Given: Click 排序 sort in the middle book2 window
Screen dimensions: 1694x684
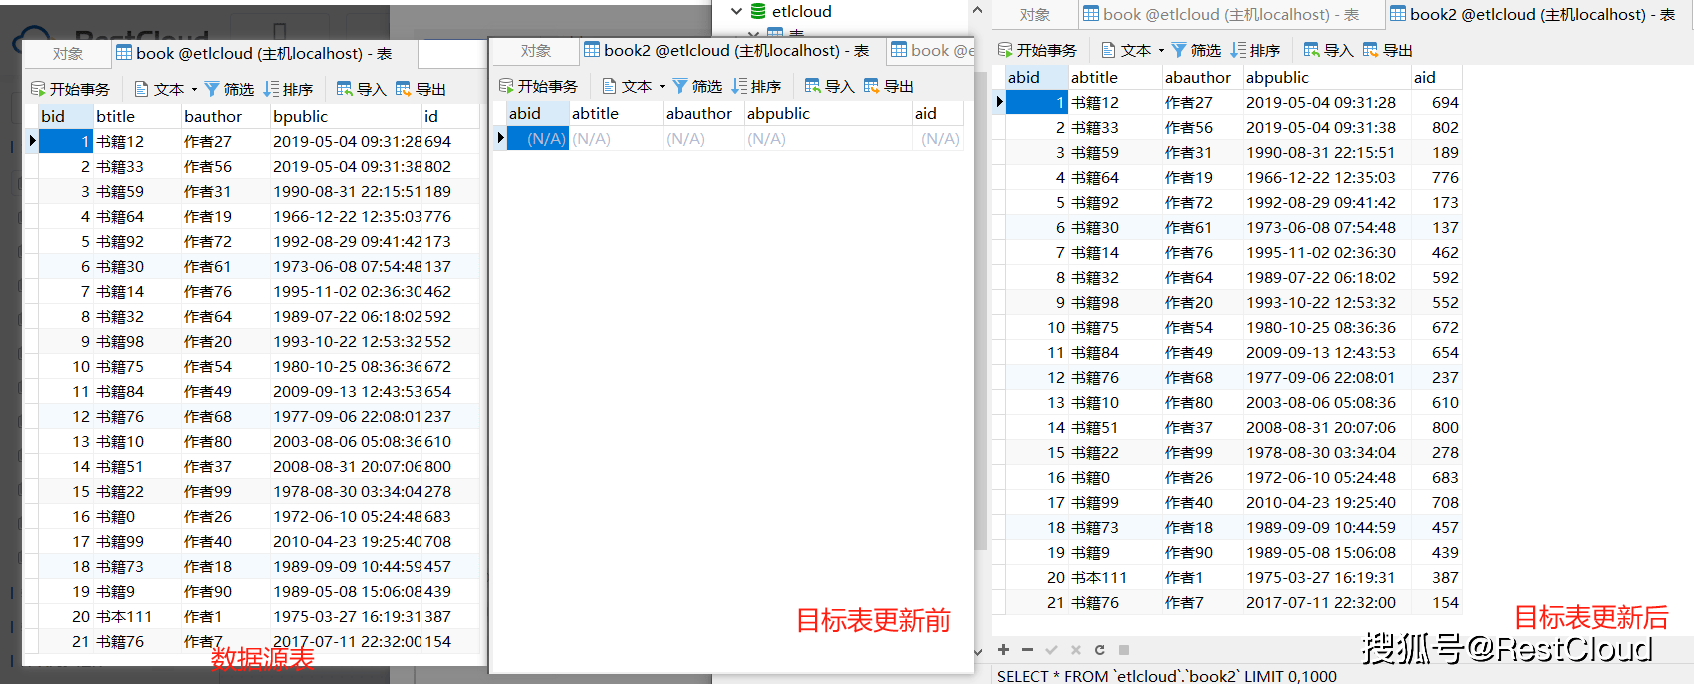Looking at the screenshot, I should [756, 86].
